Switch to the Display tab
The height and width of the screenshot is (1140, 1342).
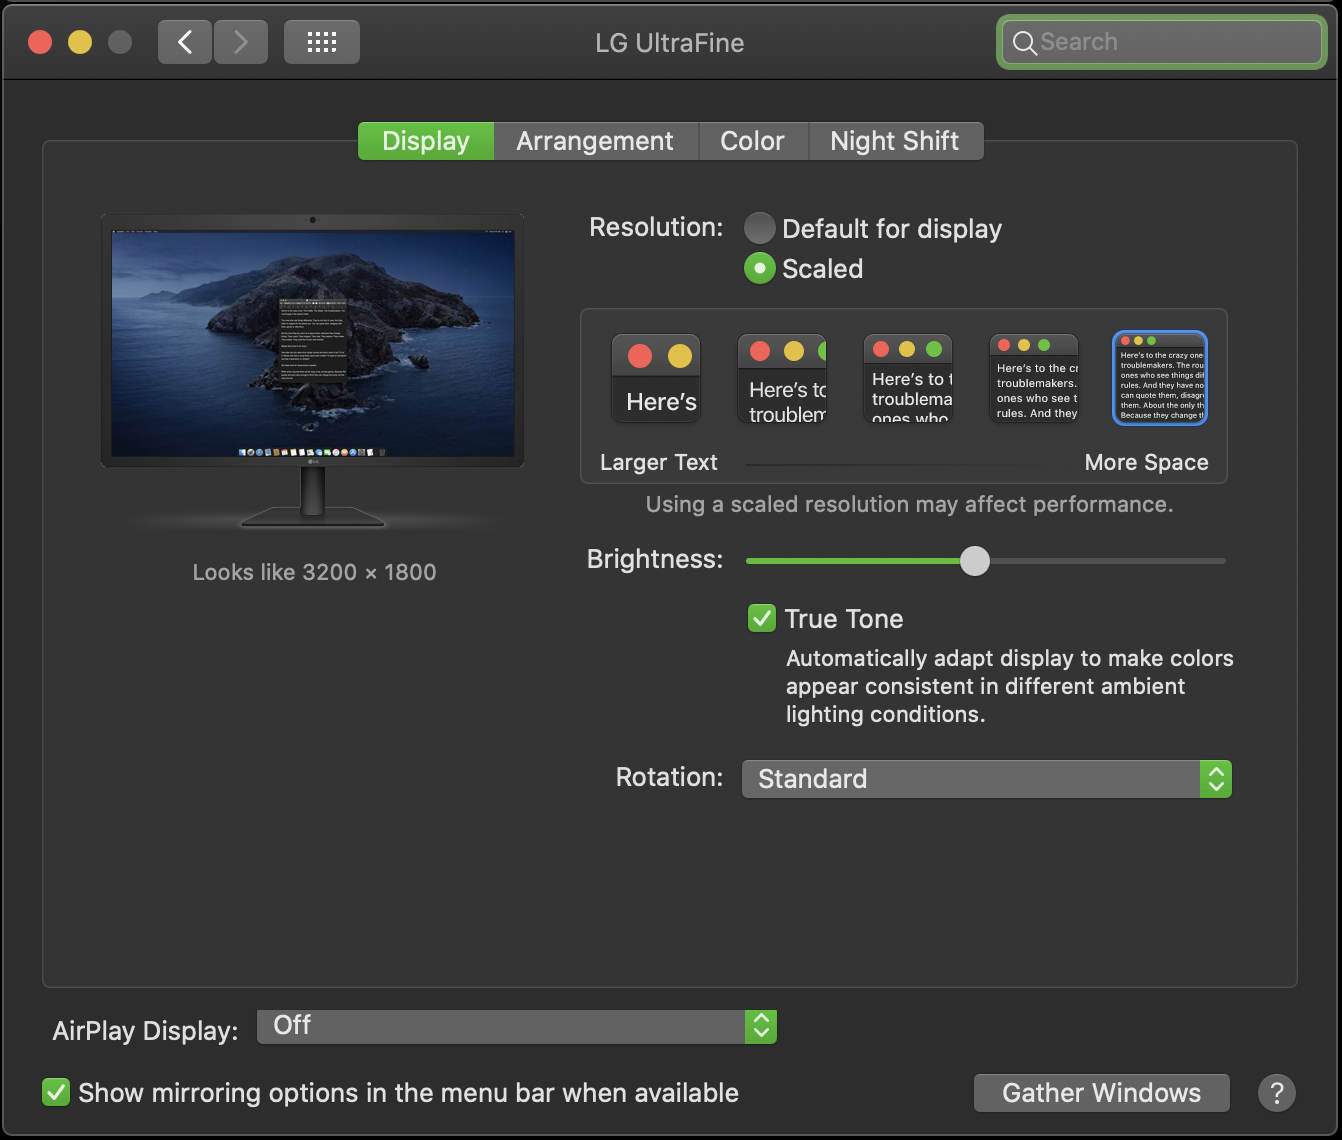(426, 141)
